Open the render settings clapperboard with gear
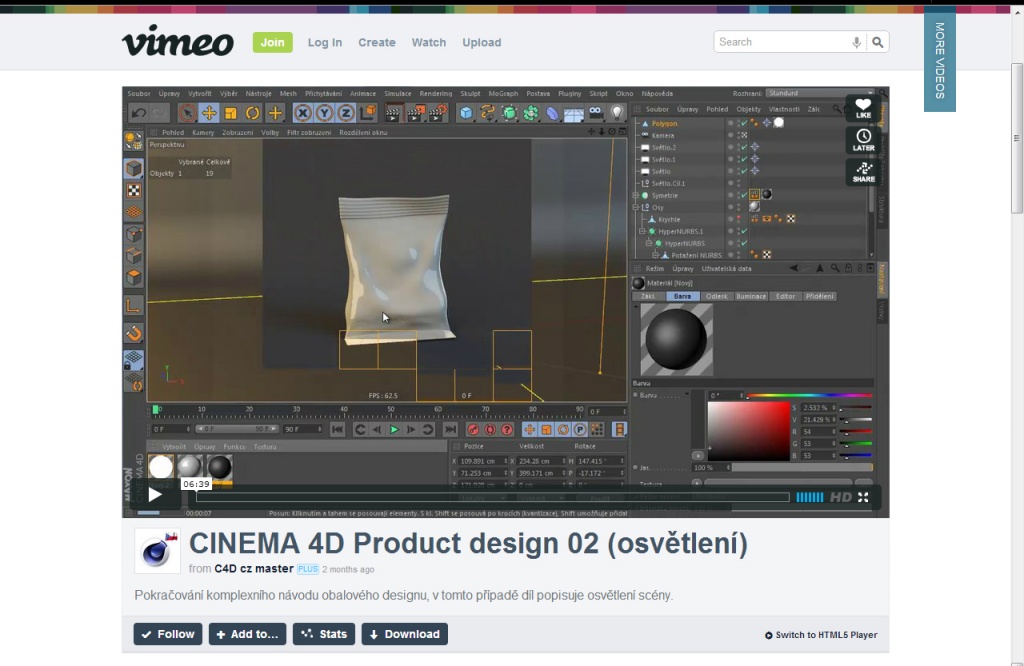Screen dimensions: 1024x666 (438, 113)
